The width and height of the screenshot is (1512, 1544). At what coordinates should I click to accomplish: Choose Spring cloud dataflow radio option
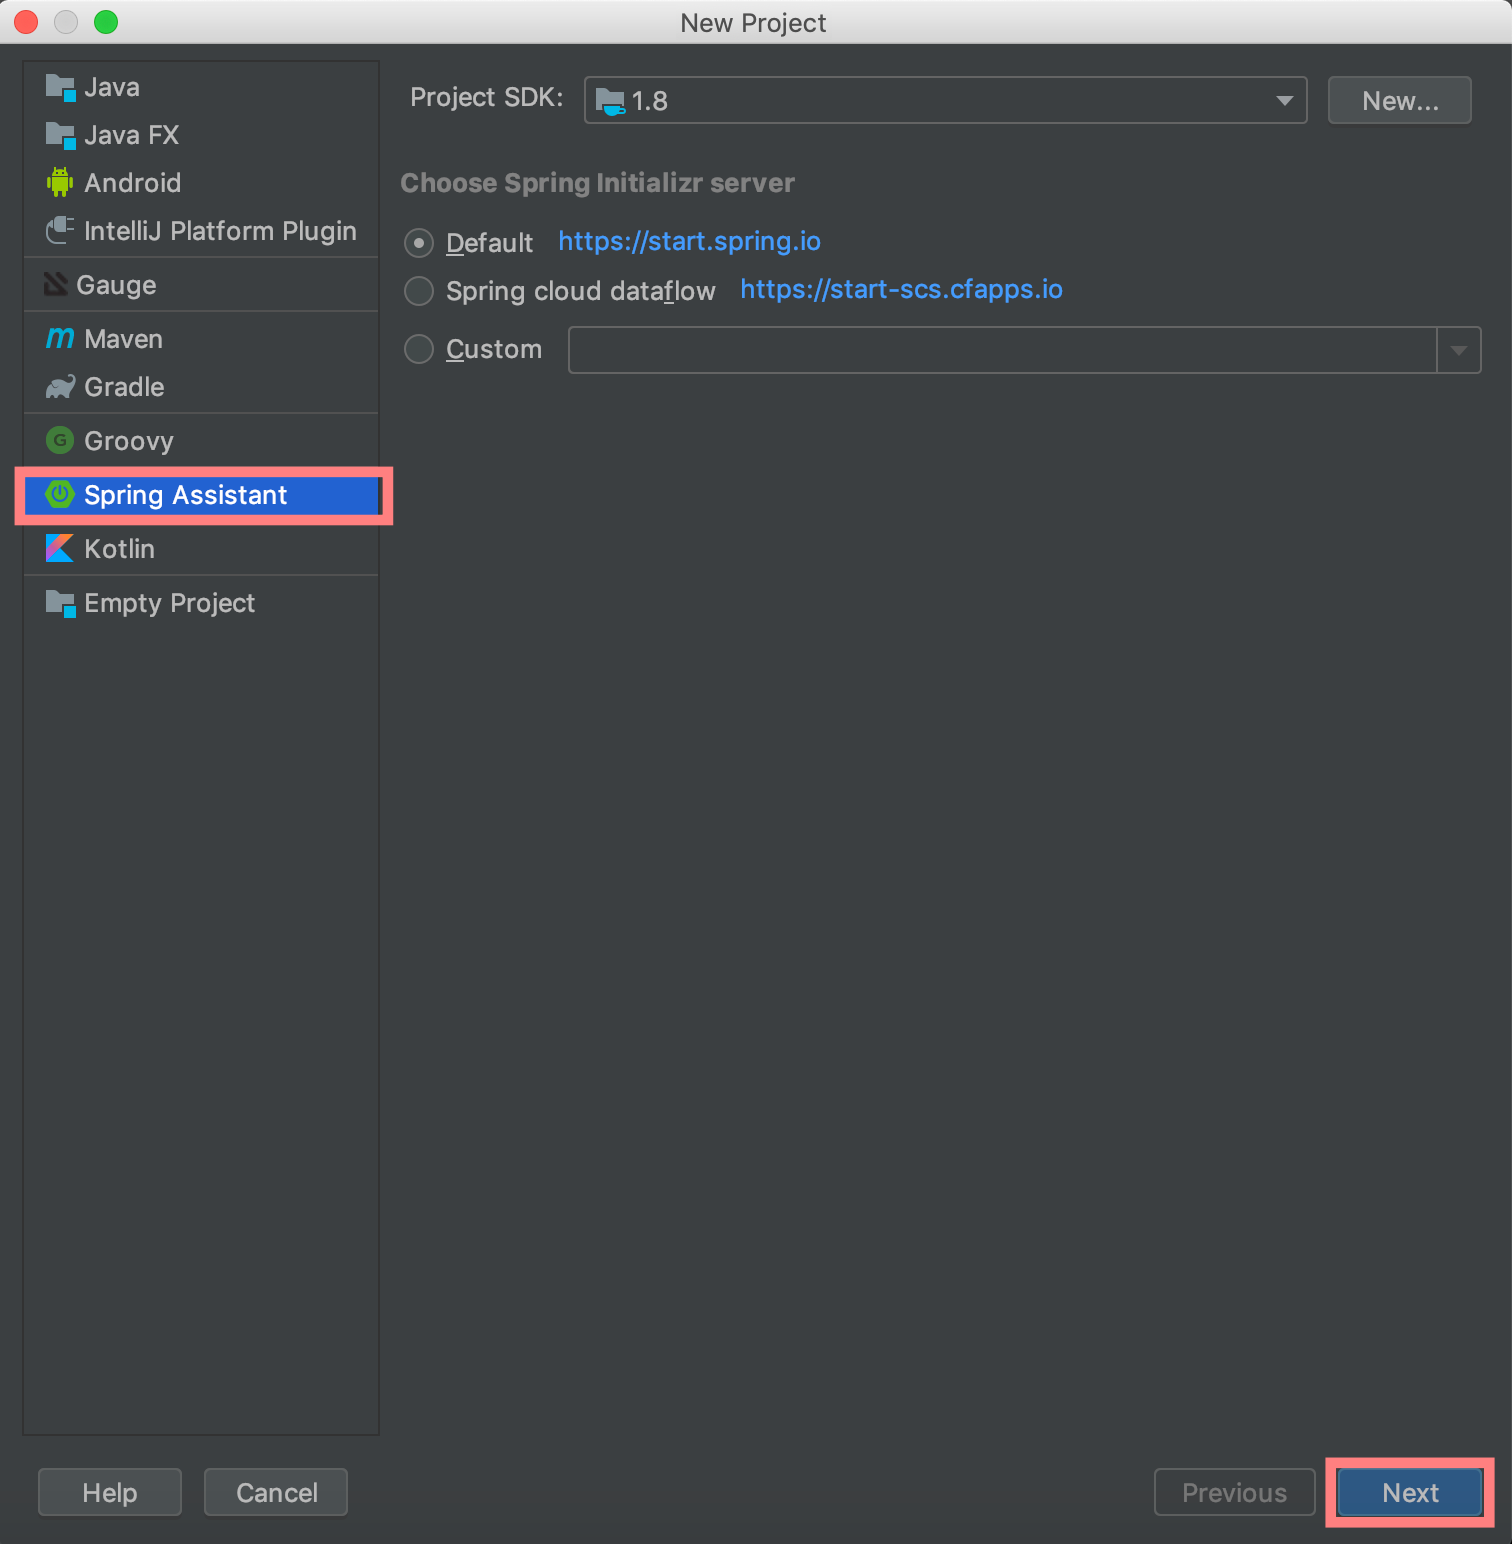[x=419, y=291]
